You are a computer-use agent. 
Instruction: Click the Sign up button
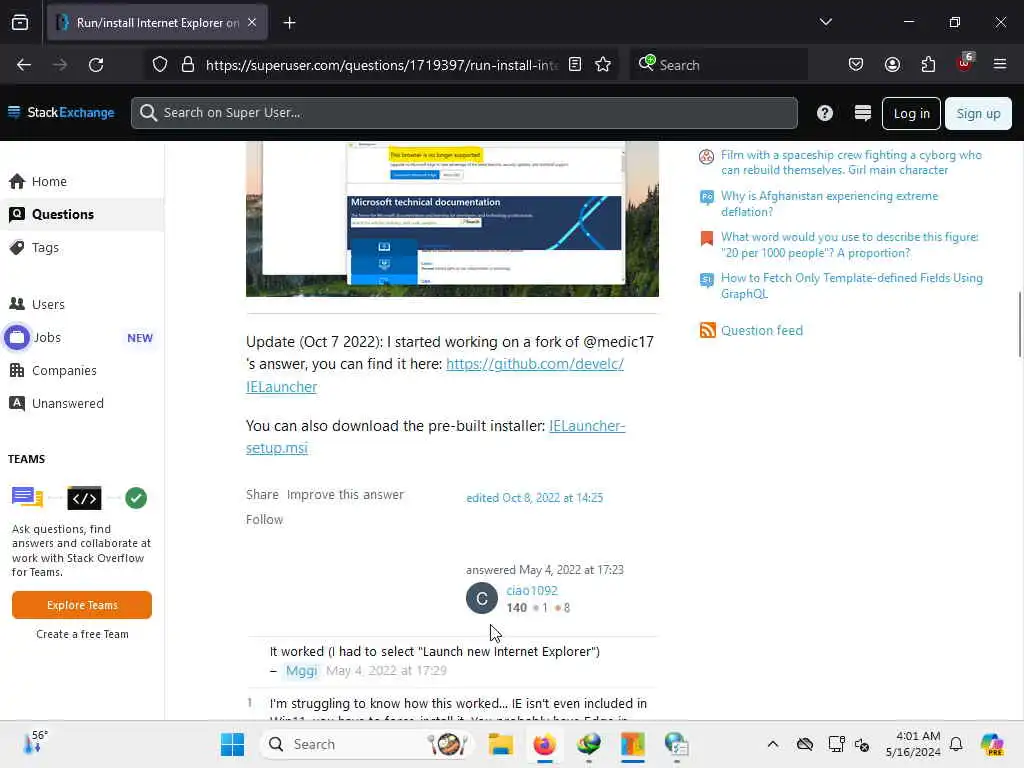(978, 114)
